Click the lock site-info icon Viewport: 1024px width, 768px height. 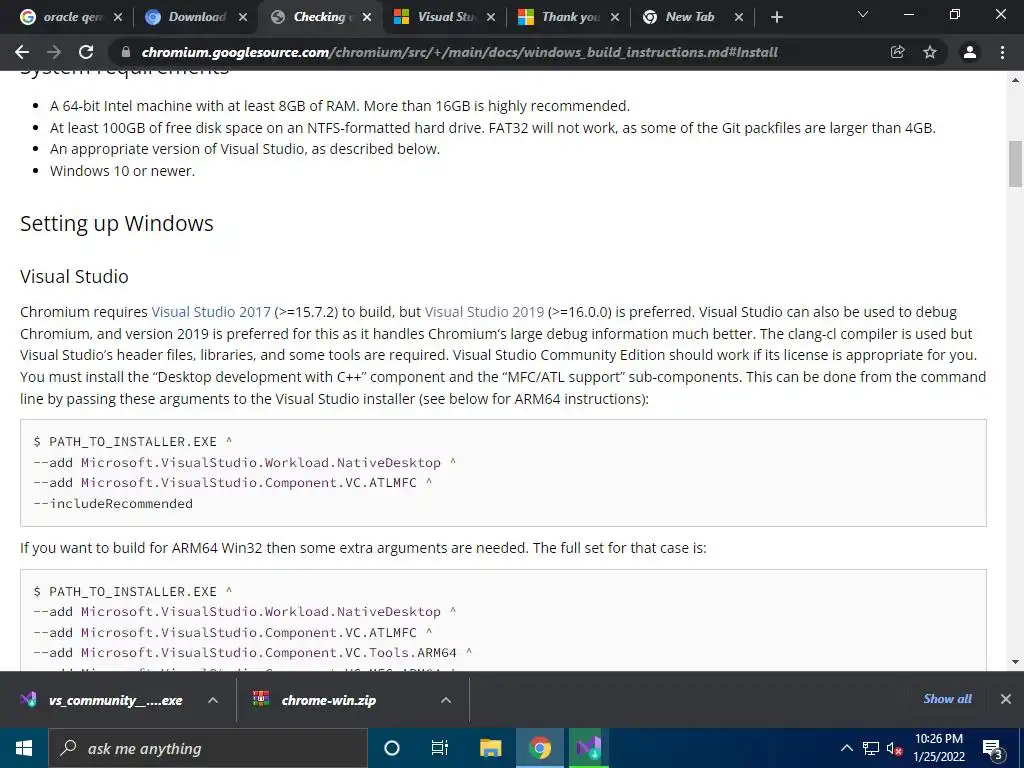(126, 52)
